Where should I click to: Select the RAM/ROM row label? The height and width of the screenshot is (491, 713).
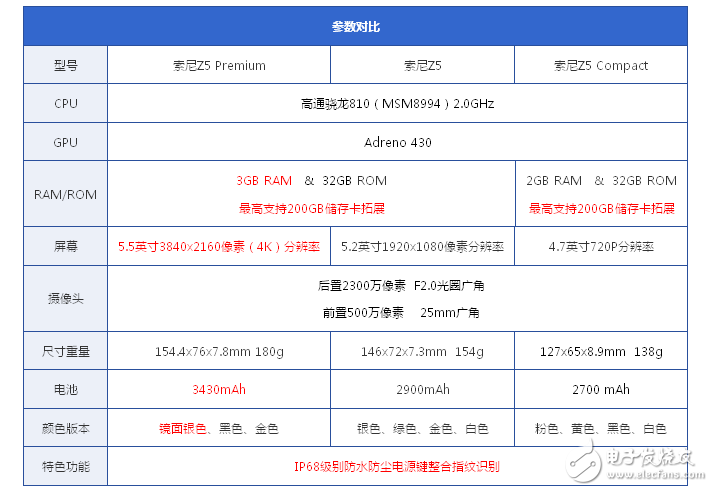pyautogui.click(x=65, y=194)
